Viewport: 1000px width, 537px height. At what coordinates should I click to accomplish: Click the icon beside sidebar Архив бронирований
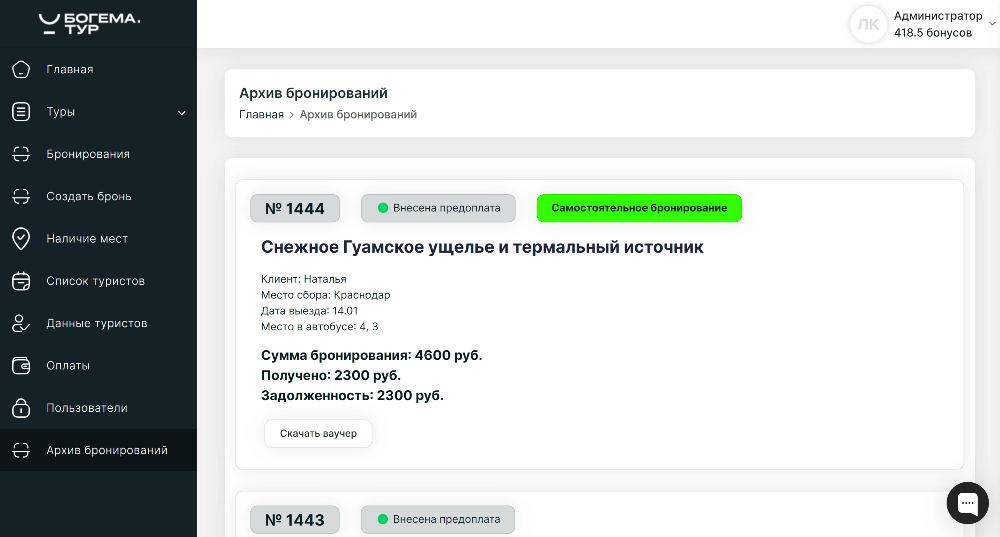tap(21, 450)
